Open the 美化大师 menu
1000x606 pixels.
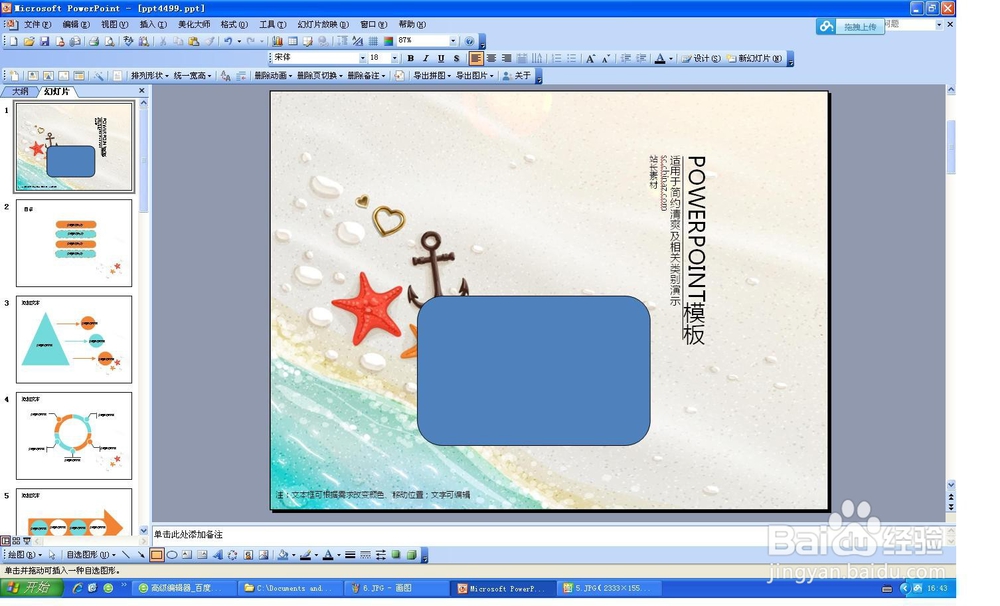coord(194,24)
